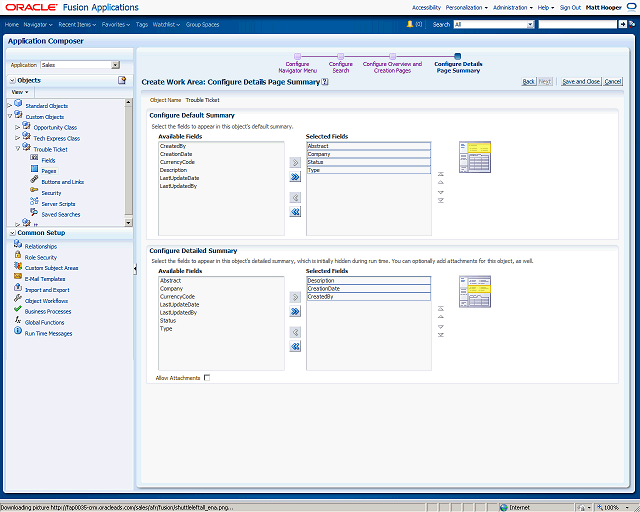
Task: Expand the Standard Objects node
Action: point(10,106)
